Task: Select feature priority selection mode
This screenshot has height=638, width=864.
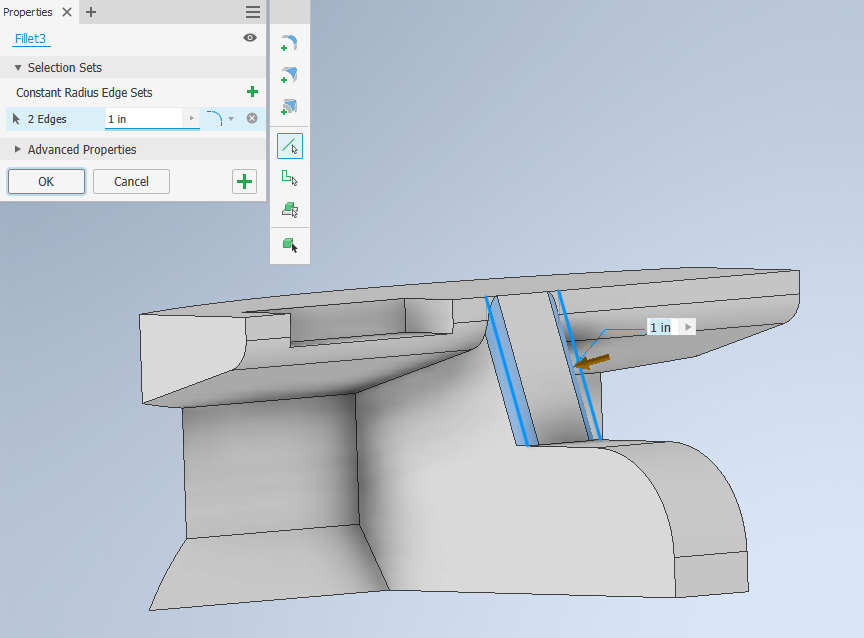Action: click(290, 210)
